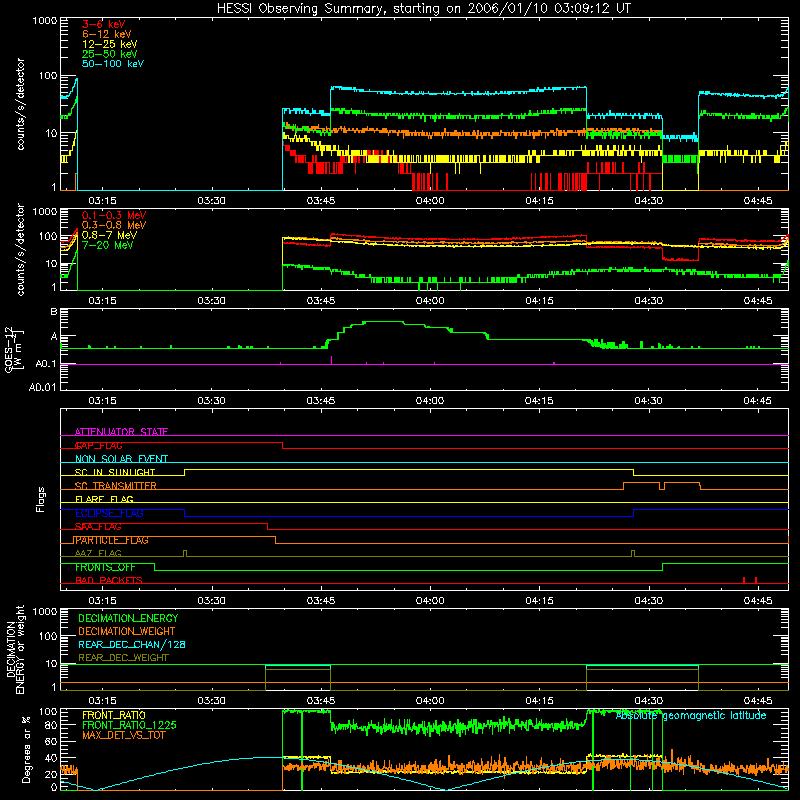Click the DECIMATION_ENERGY legend label
The image size is (800, 800).
[x=128, y=618]
